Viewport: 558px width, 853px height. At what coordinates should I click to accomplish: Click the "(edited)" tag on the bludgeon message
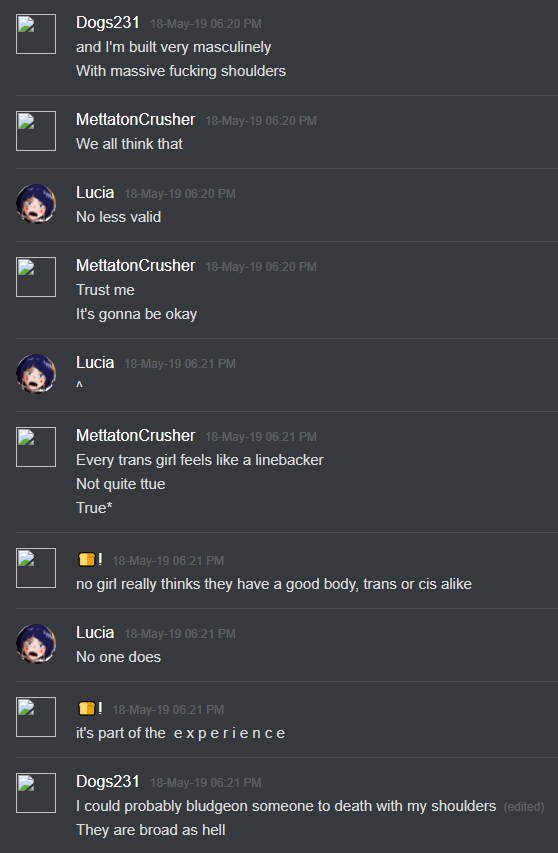[x=524, y=807]
